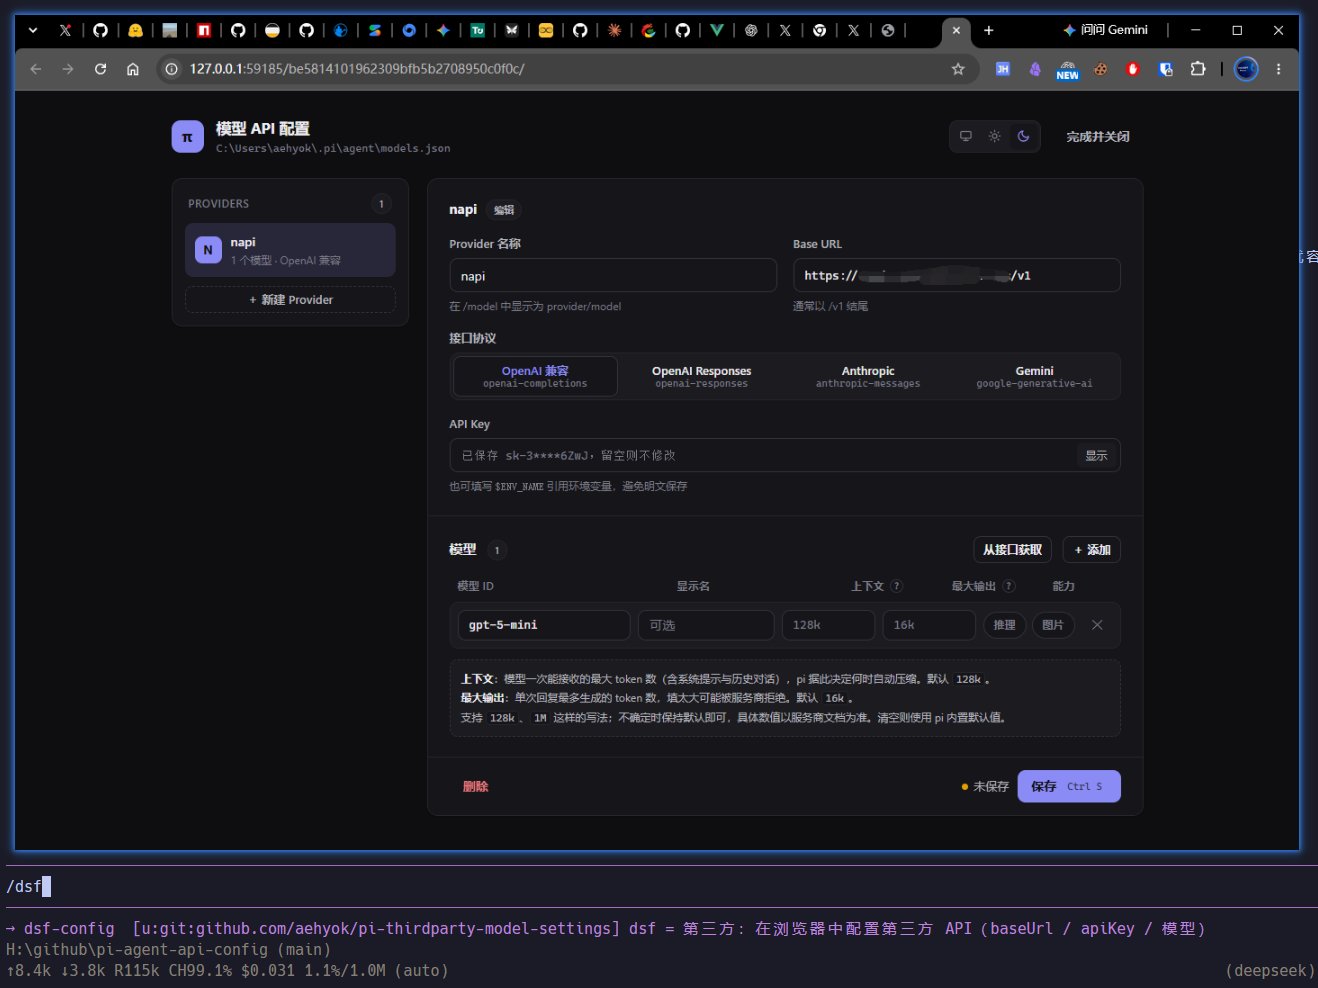Save the configuration with 保存

pos(1069,786)
